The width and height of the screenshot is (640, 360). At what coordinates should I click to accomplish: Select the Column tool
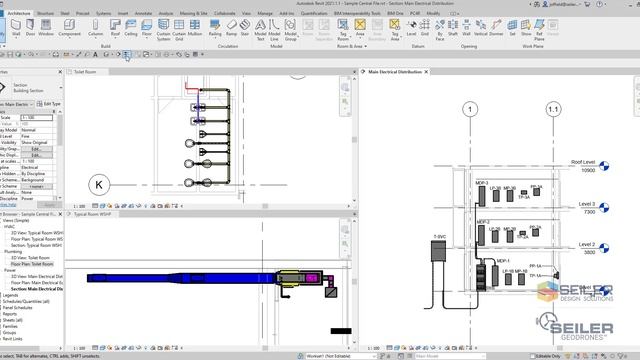point(96,28)
